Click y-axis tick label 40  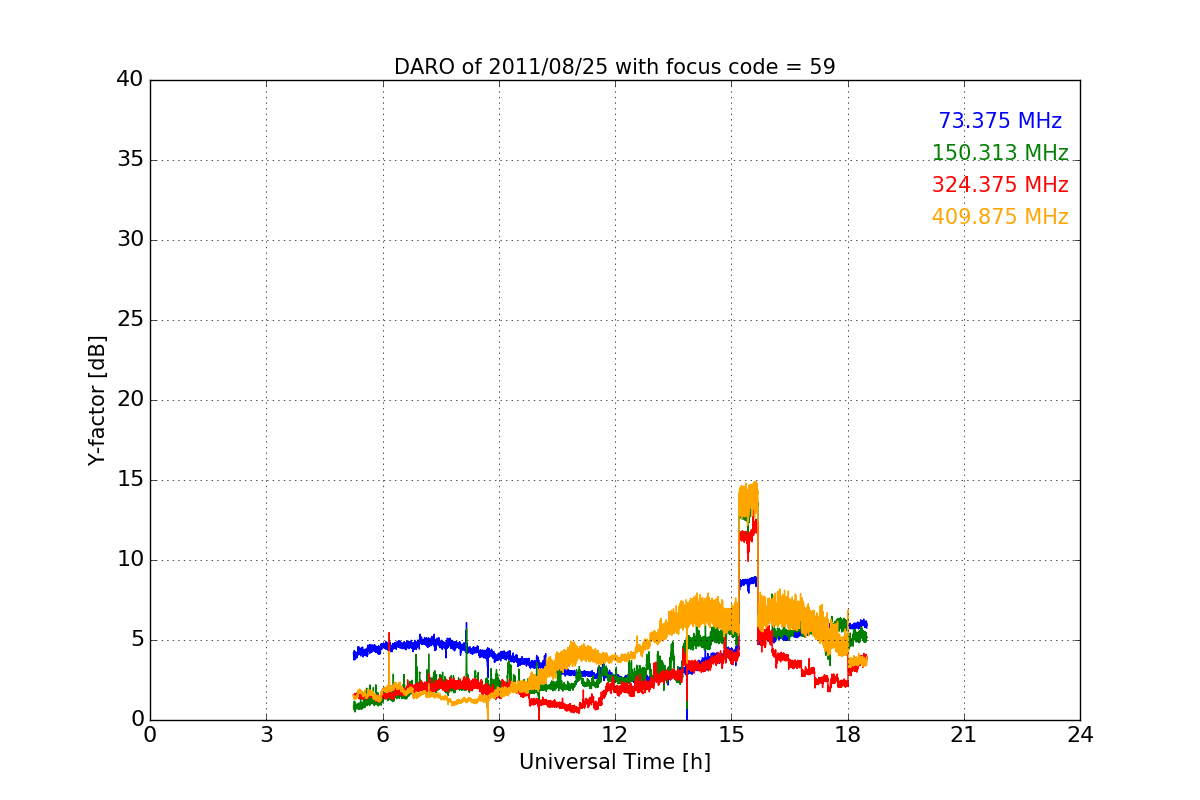(130, 80)
